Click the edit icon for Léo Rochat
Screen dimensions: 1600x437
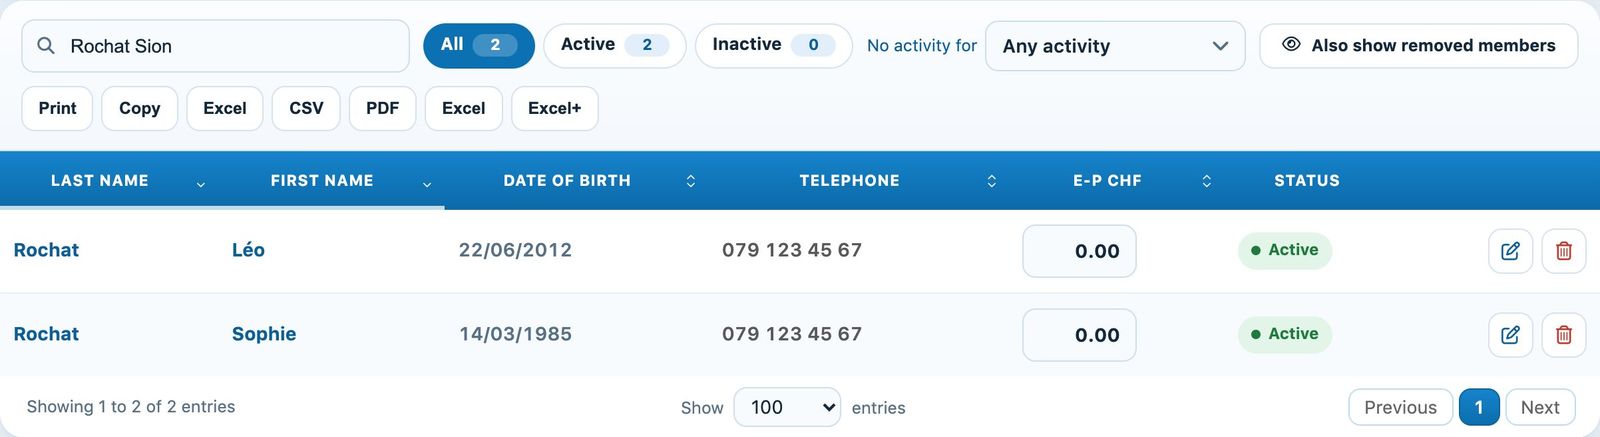(x=1510, y=251)
